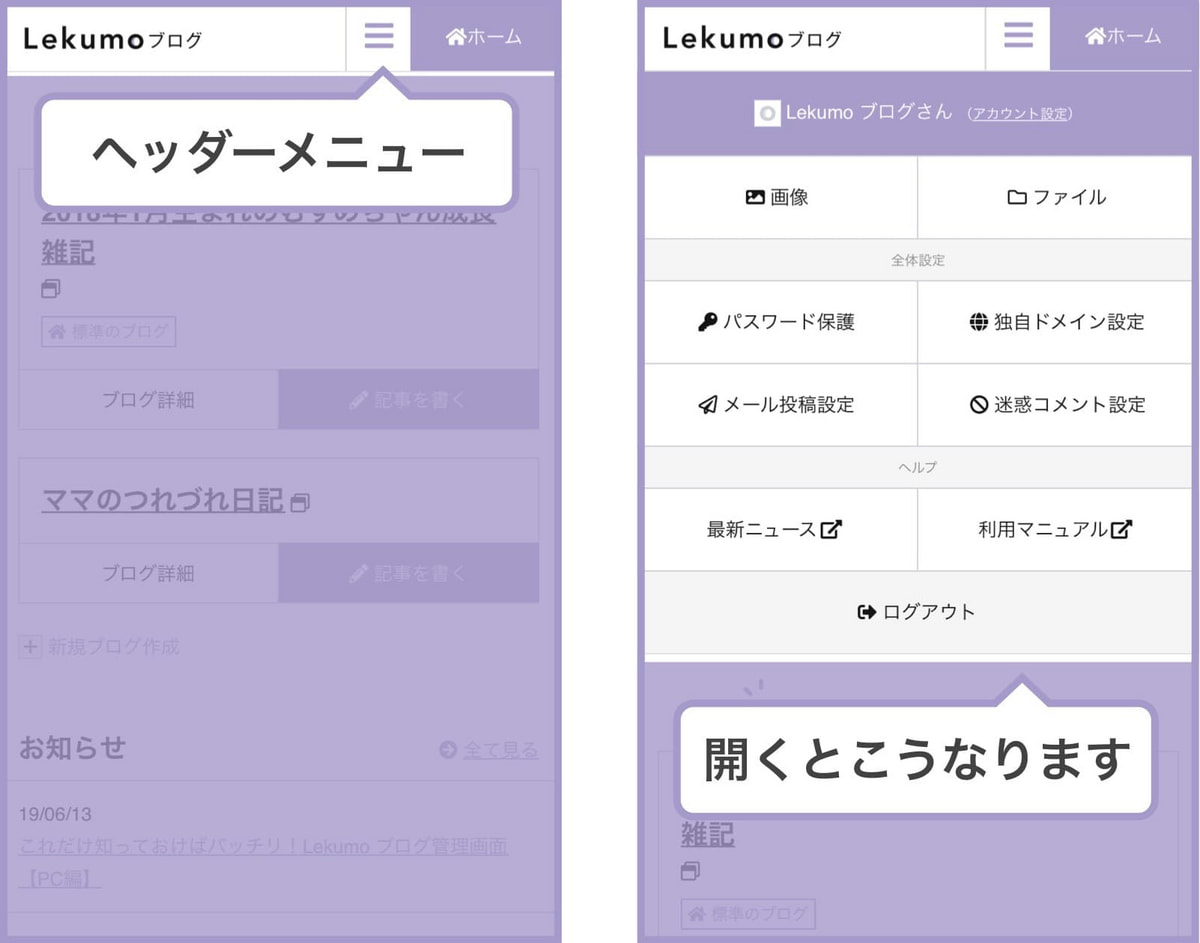The image size is (1200, 943).
Task: Open the 画像 menu item
Action: (780, 197)
